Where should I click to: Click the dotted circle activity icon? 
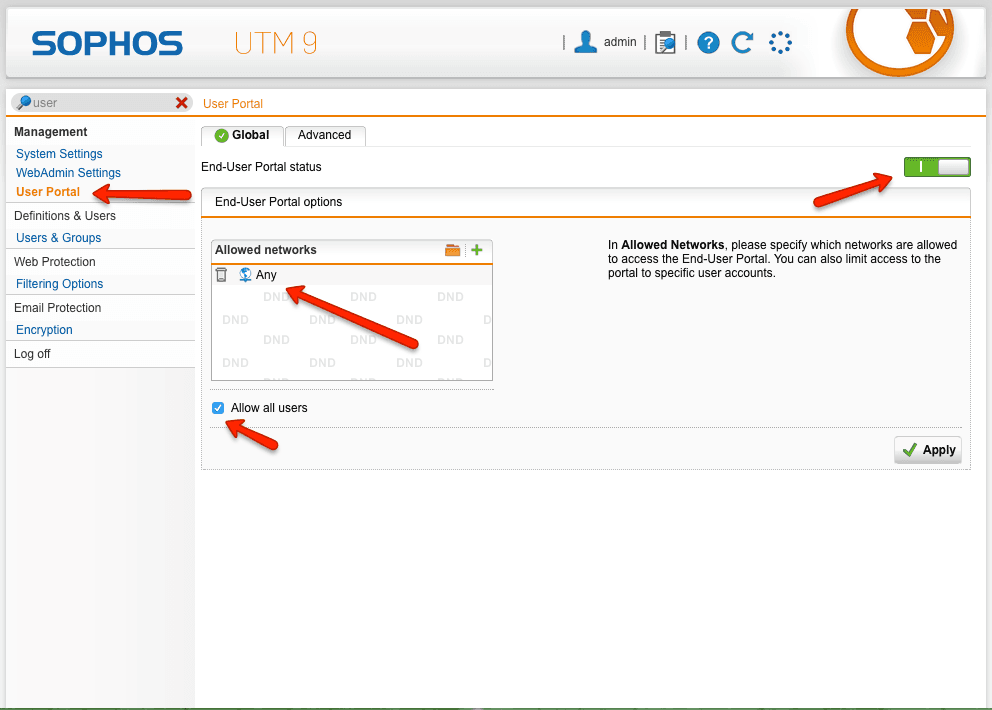tap(780, 42)
